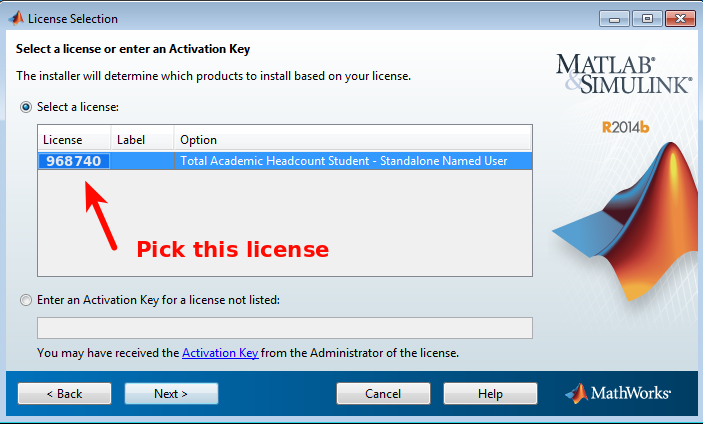Image resolution: width=703 pixels, height=424 pixels.
Task: Maximize the License Selection window
Action: click(647, 19)
